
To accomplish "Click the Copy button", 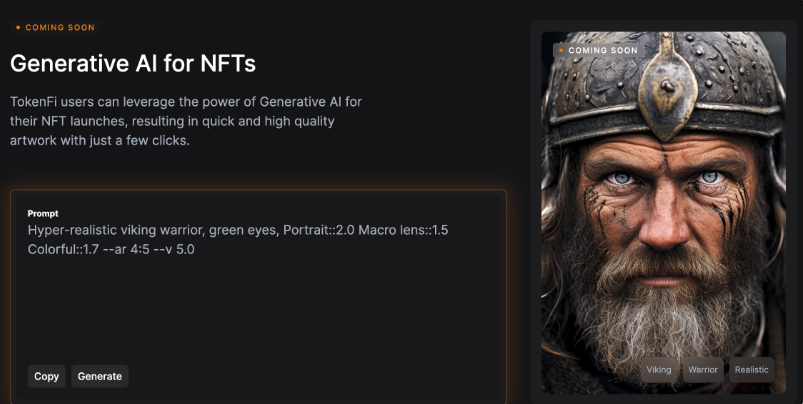I will coord(46,376).
